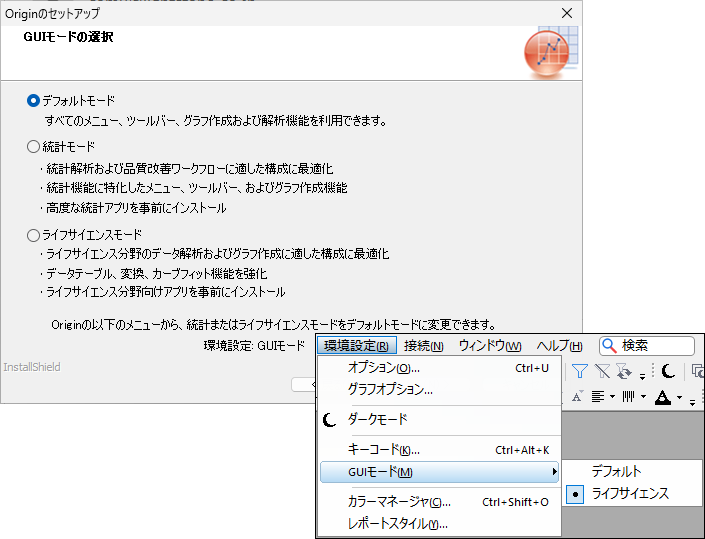Click text 高度な統計アプリを事前にインストール
The image size is (705, 539).
pyautogui.click(x=136, y=208)
